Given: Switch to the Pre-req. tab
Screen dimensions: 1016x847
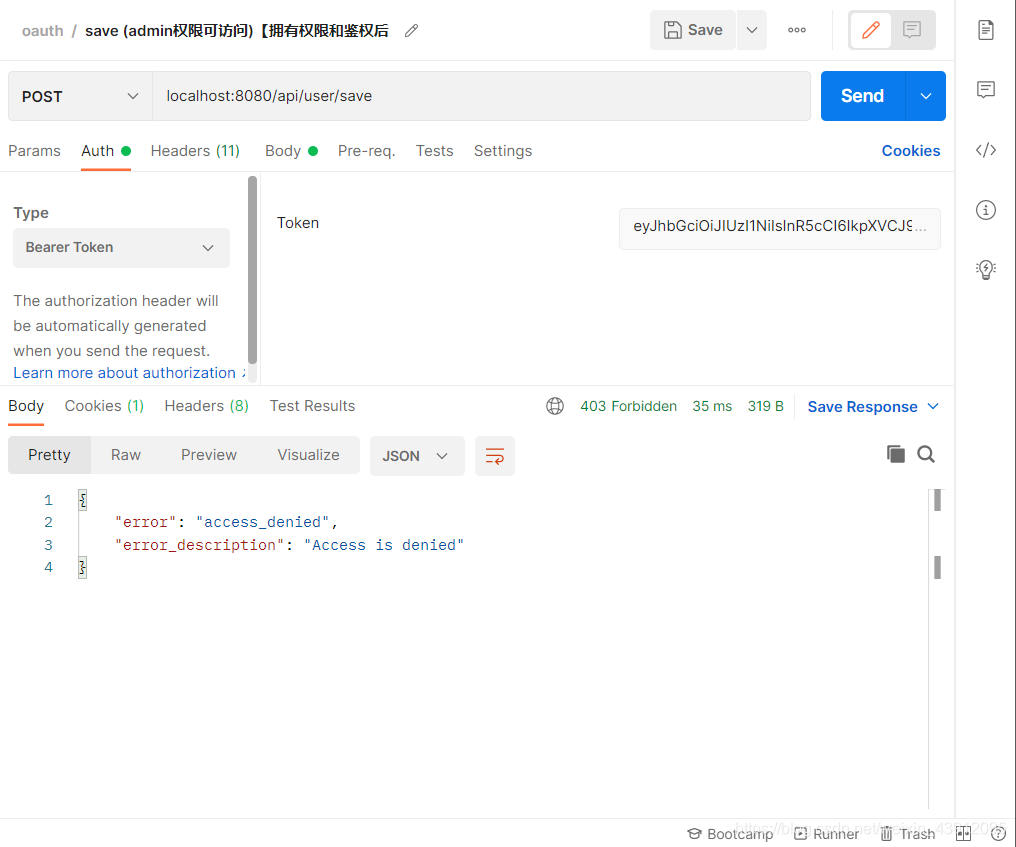Looking at the screenshot, I should point(366,151).
